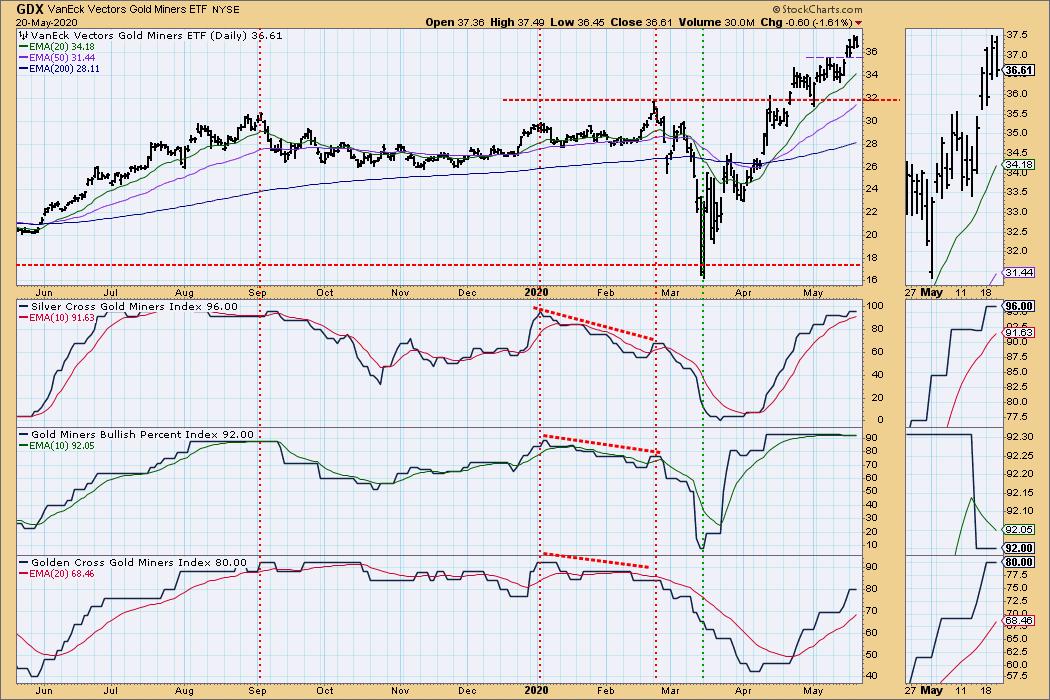Select the GDX ticker symbol in header
1050x700 pixels.
[31, 9]
